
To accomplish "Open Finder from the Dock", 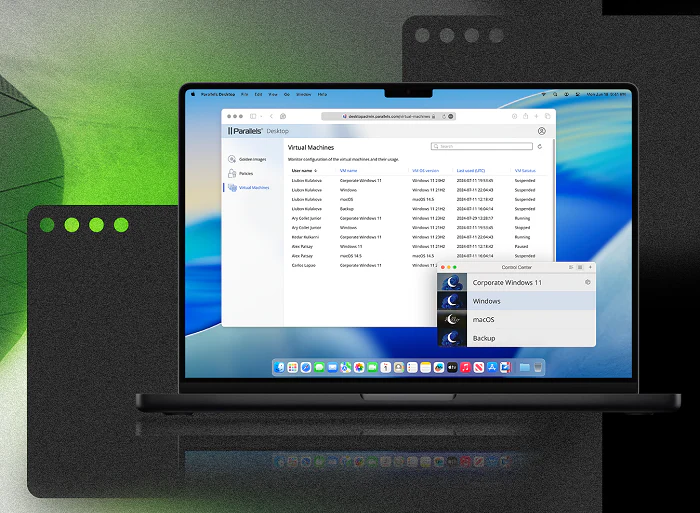I will [279, 367].
